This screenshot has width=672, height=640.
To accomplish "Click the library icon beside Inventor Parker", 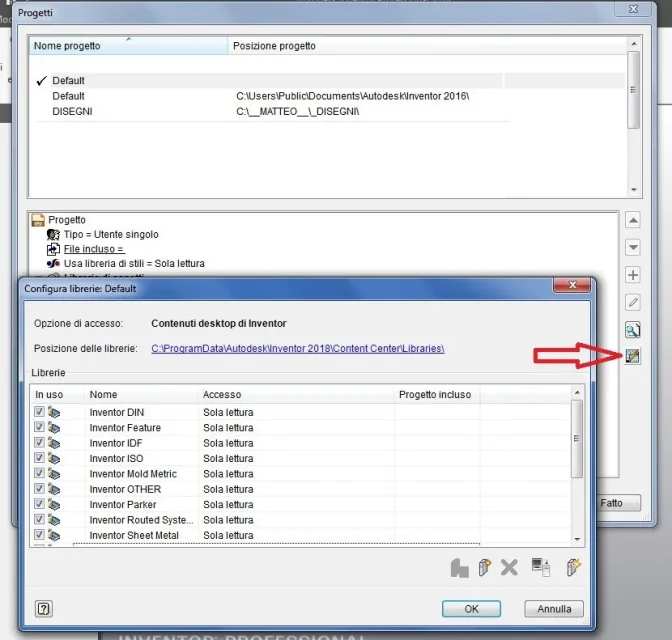I will [x=54, y=505].
